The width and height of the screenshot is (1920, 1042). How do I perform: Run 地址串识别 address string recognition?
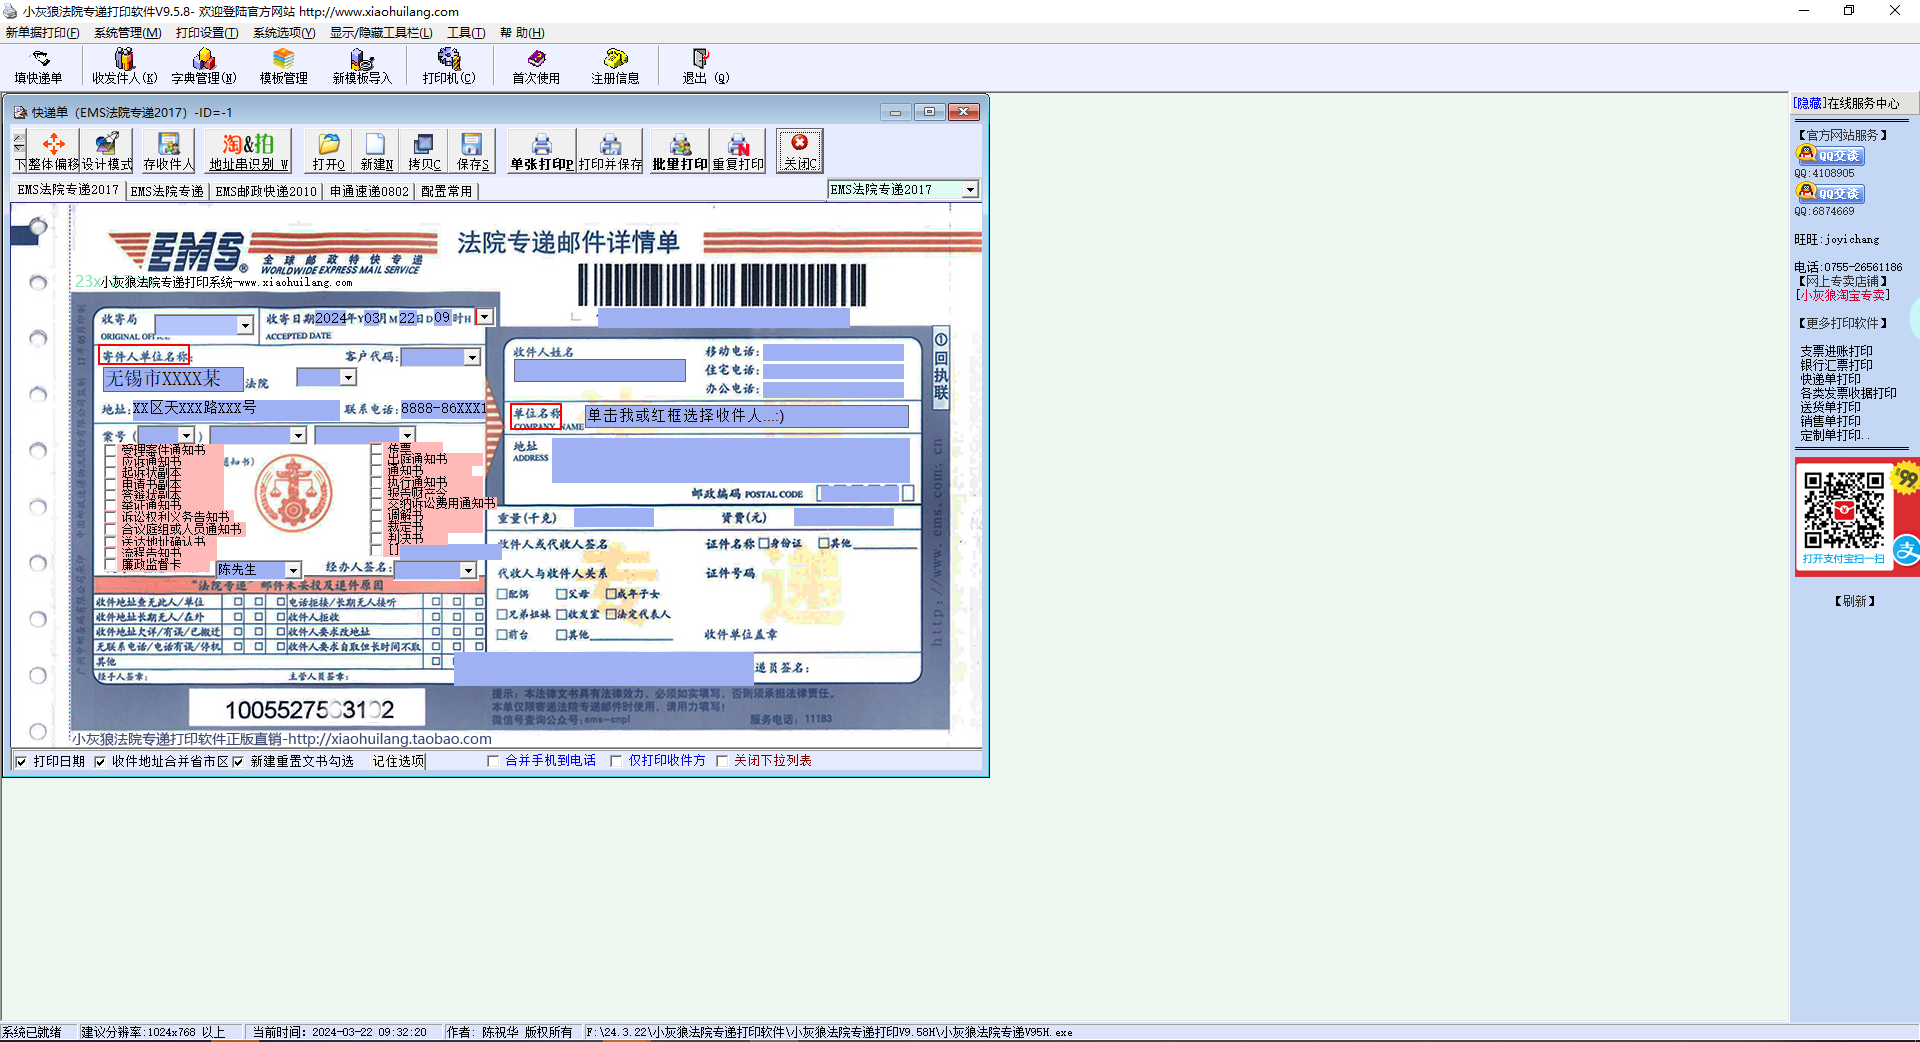248,151
